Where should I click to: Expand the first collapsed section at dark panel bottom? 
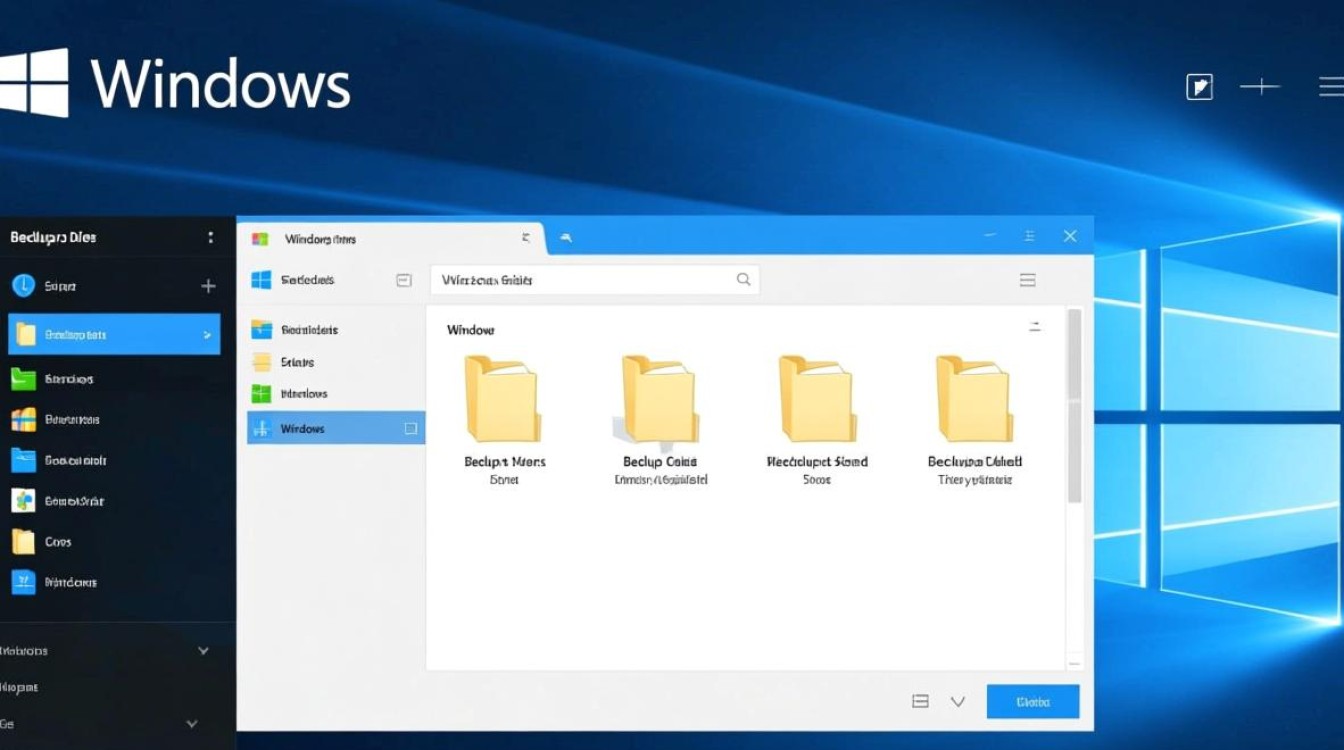[203, 651]
